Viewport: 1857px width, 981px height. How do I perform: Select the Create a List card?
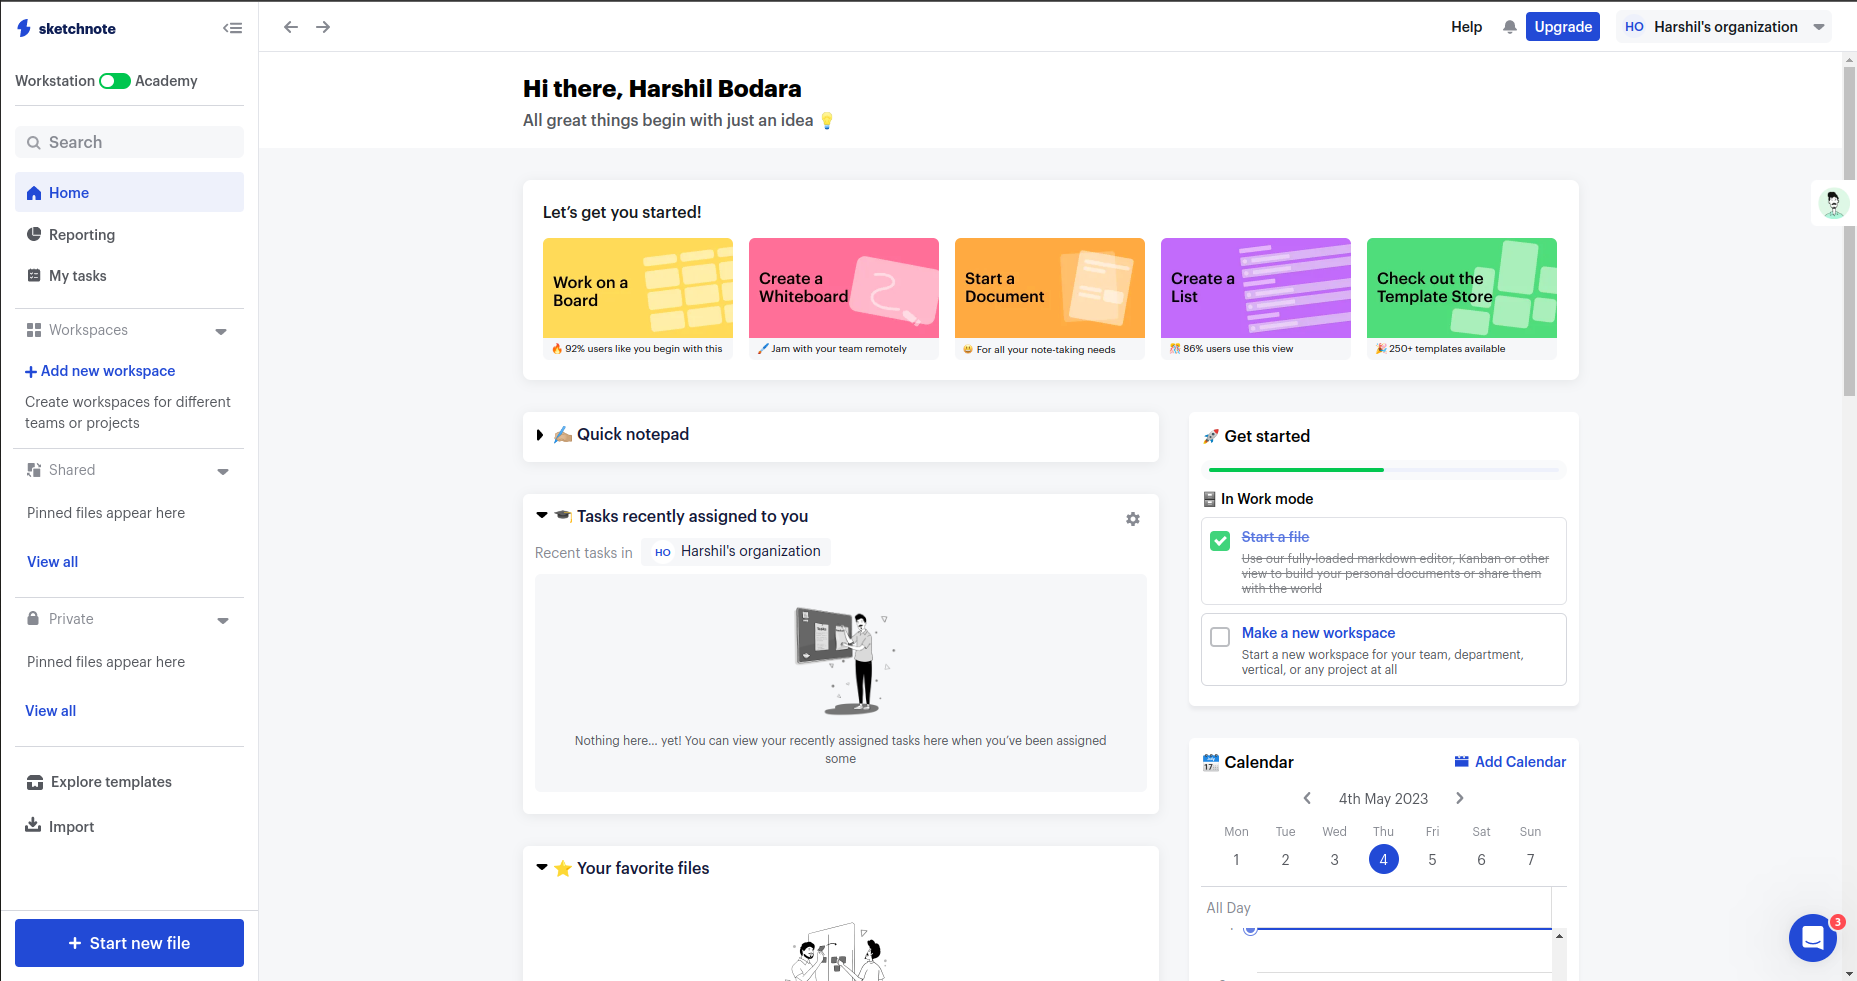tap(1256, 299)
